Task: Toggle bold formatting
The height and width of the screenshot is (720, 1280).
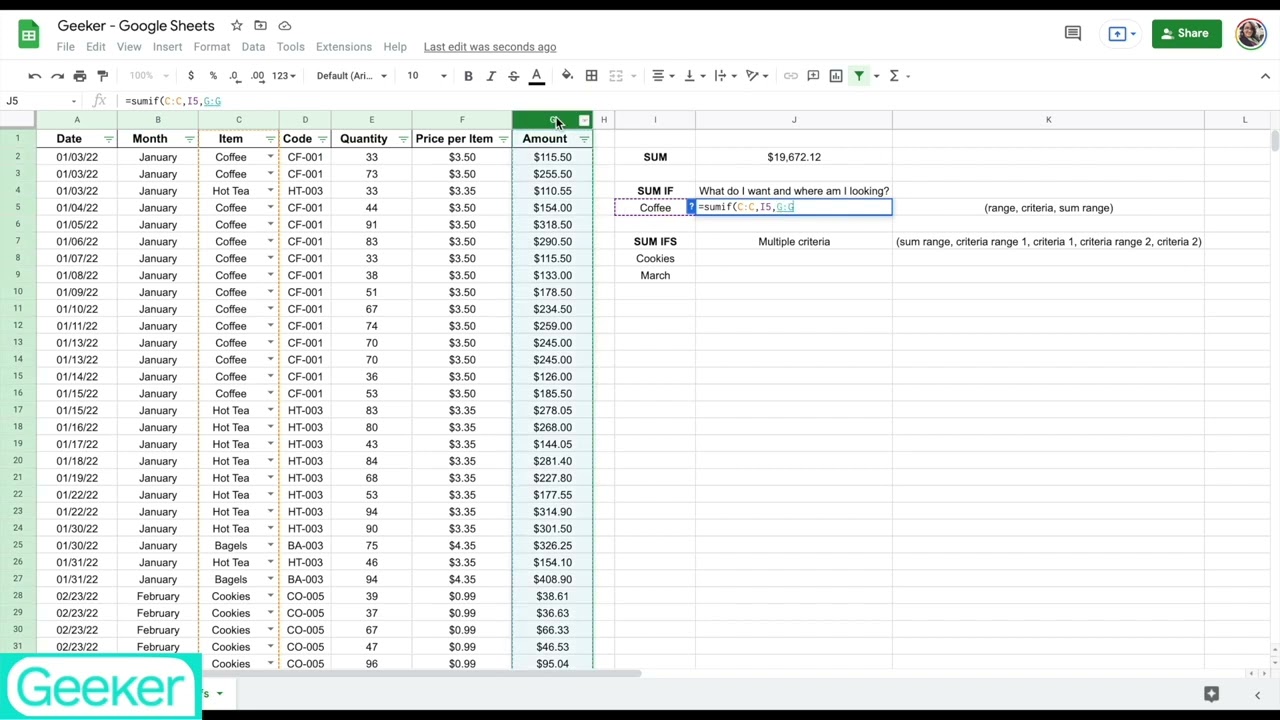Action: tap(468, 76)
